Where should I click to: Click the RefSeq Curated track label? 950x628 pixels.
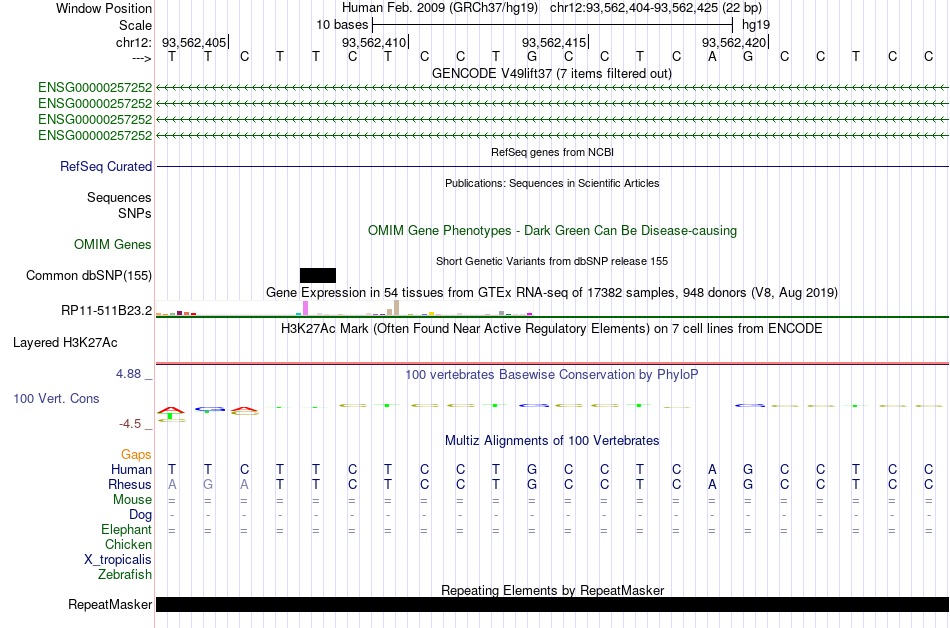[x=106, y=167]
